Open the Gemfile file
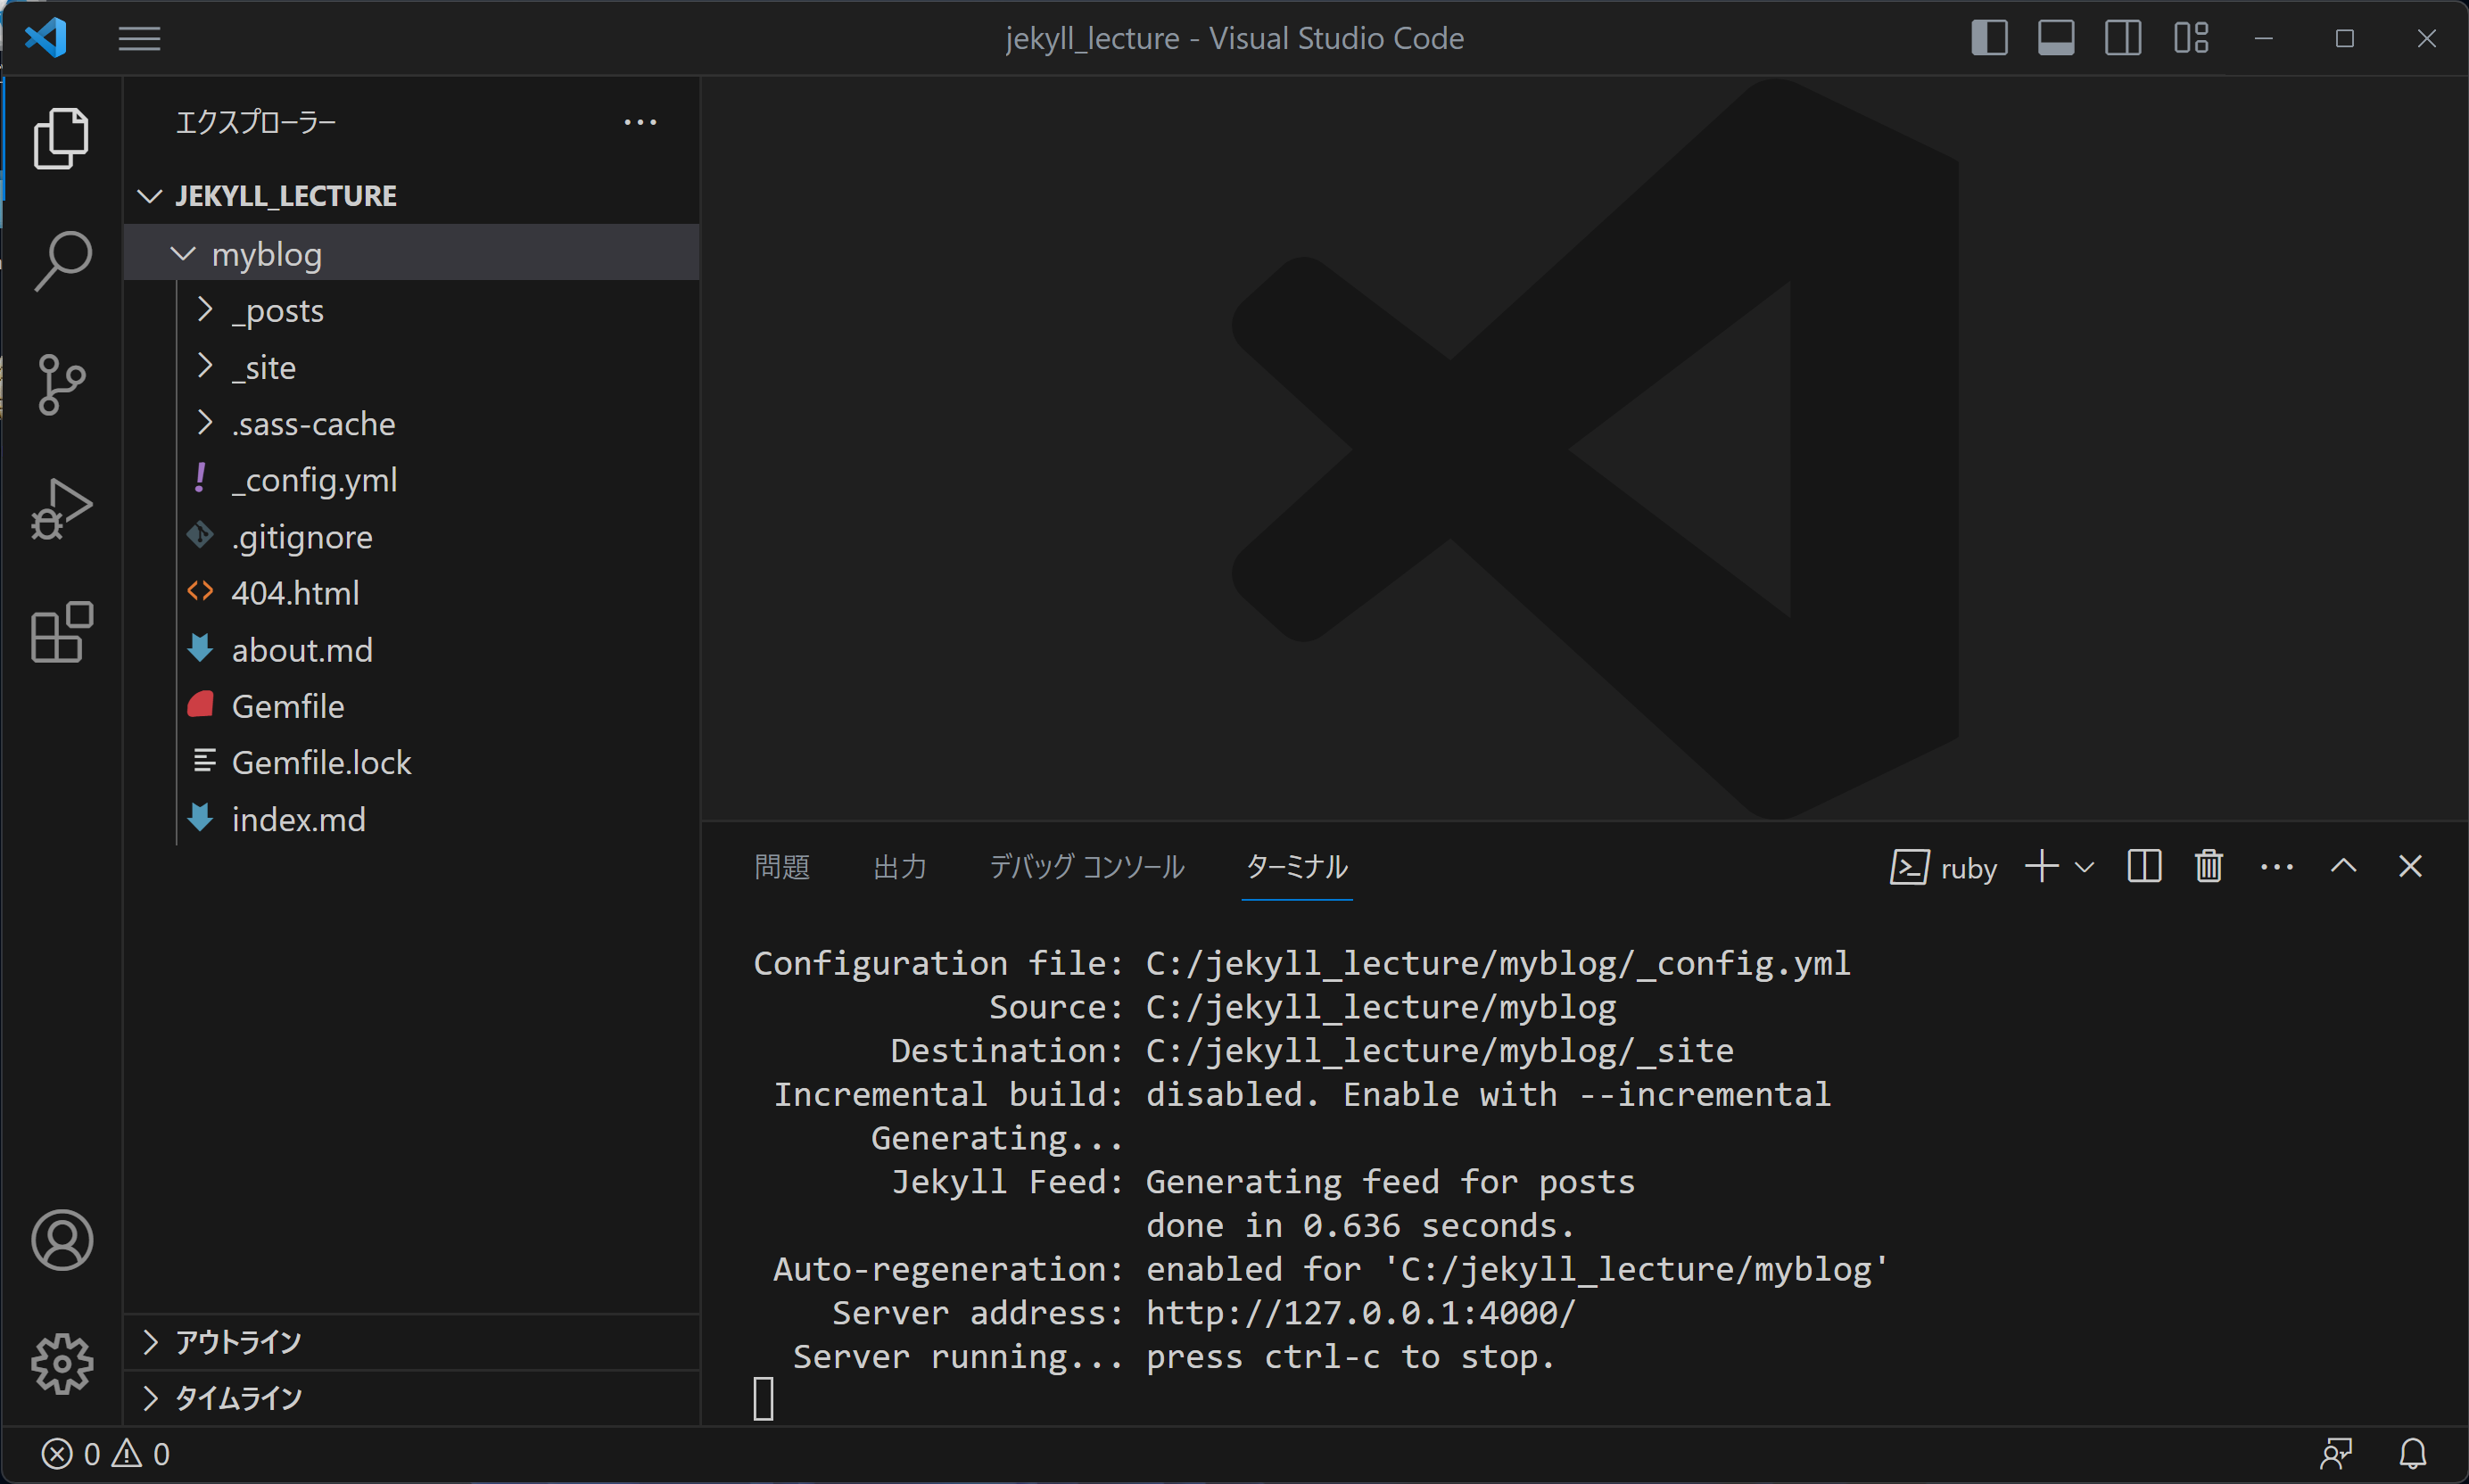This screenshot has height=1484, width=2469. coord(411,706)
